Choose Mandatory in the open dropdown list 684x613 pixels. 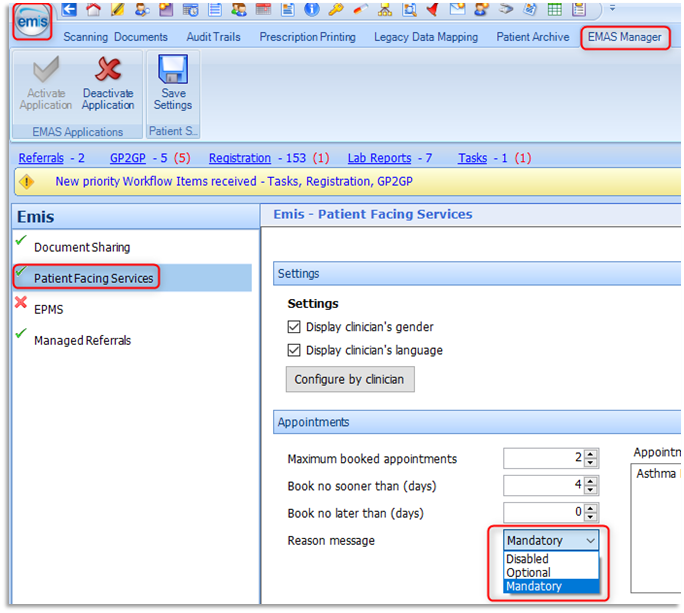pyautogui.click(x=551, y=586)
